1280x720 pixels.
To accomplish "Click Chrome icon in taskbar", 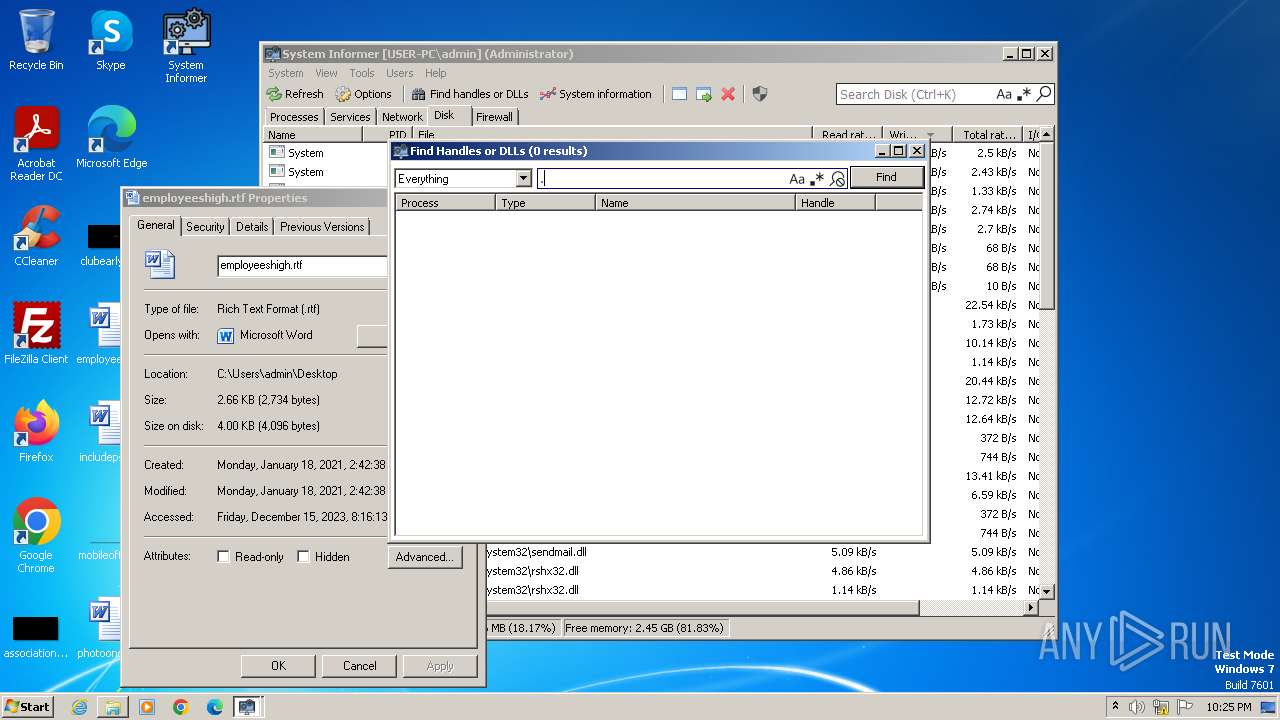I will tap(181, 707).
